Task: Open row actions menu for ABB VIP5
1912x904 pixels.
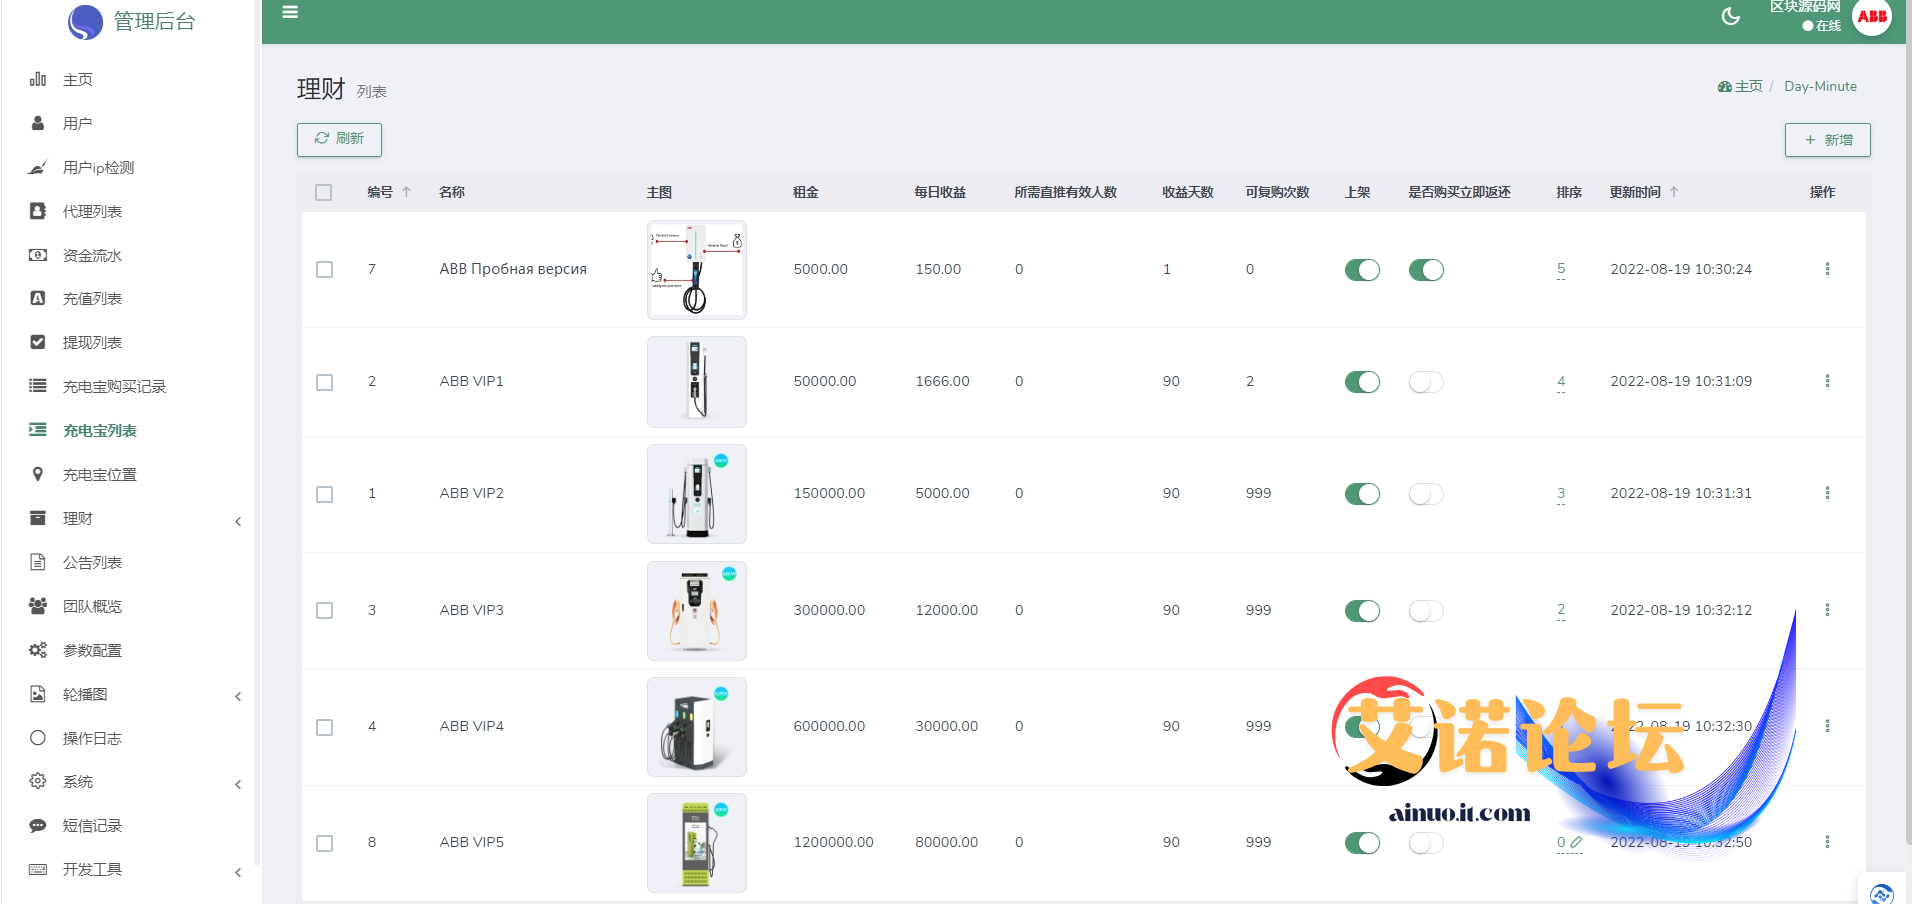Action: (1827, 842)
